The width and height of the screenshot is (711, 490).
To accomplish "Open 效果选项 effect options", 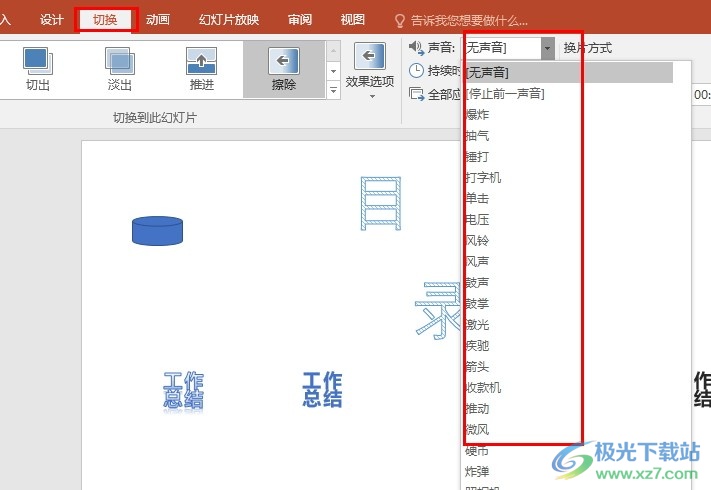I will [x=370, y=70].
